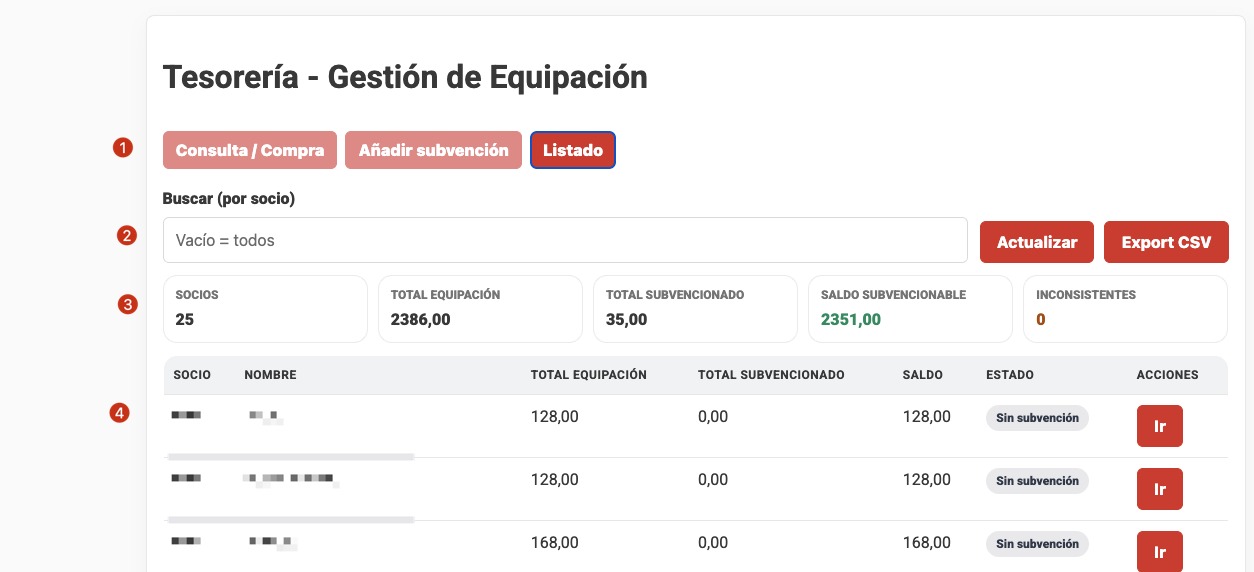
Task: Click the Socios summary card
Action: coord(265,309)
